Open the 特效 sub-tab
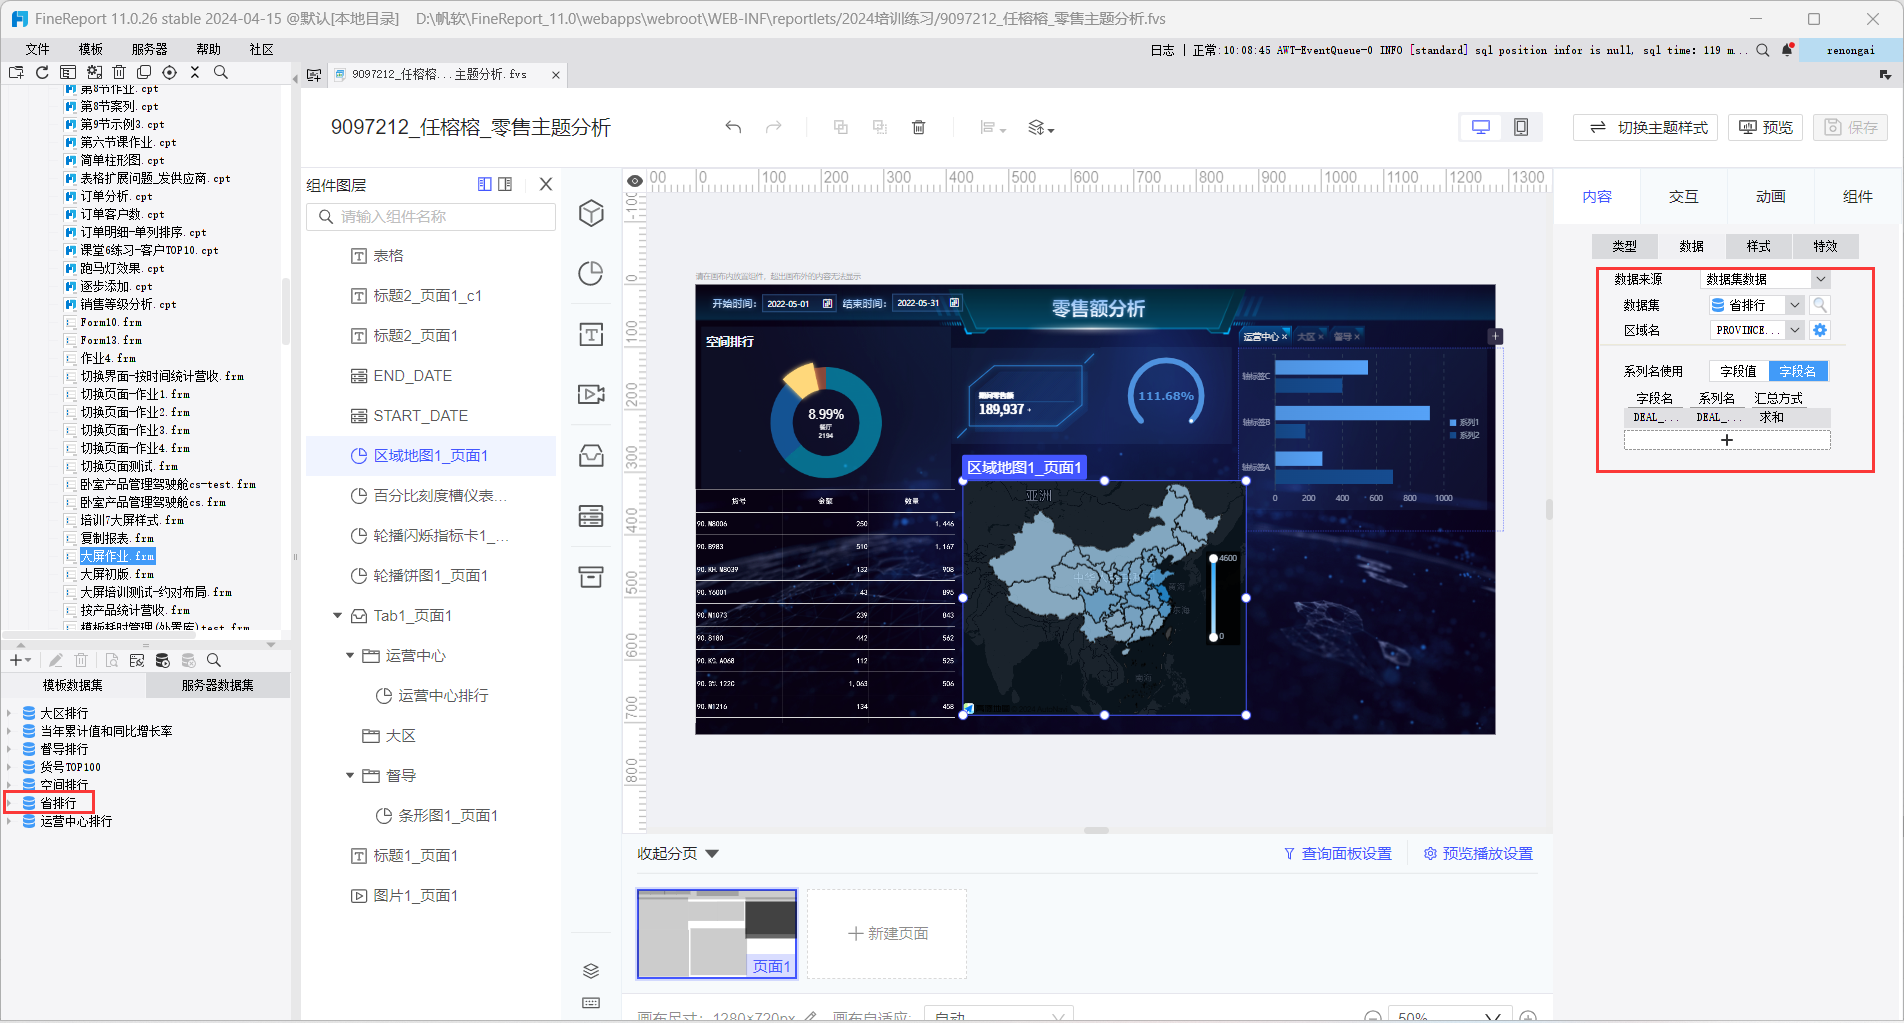The width and height of the screenshot is (1904, 1023). click(x=1825, y=246)
